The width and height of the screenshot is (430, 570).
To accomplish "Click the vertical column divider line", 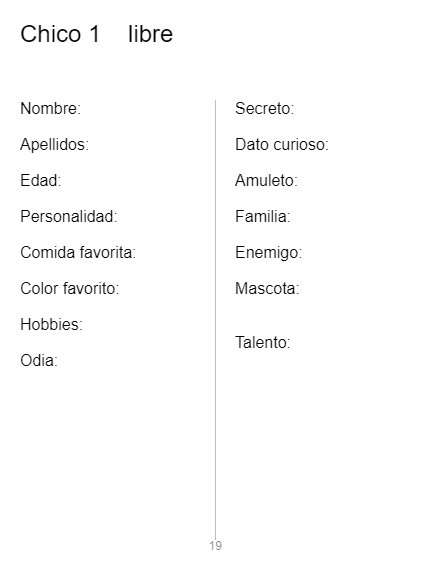I will (x=215, y=318).
